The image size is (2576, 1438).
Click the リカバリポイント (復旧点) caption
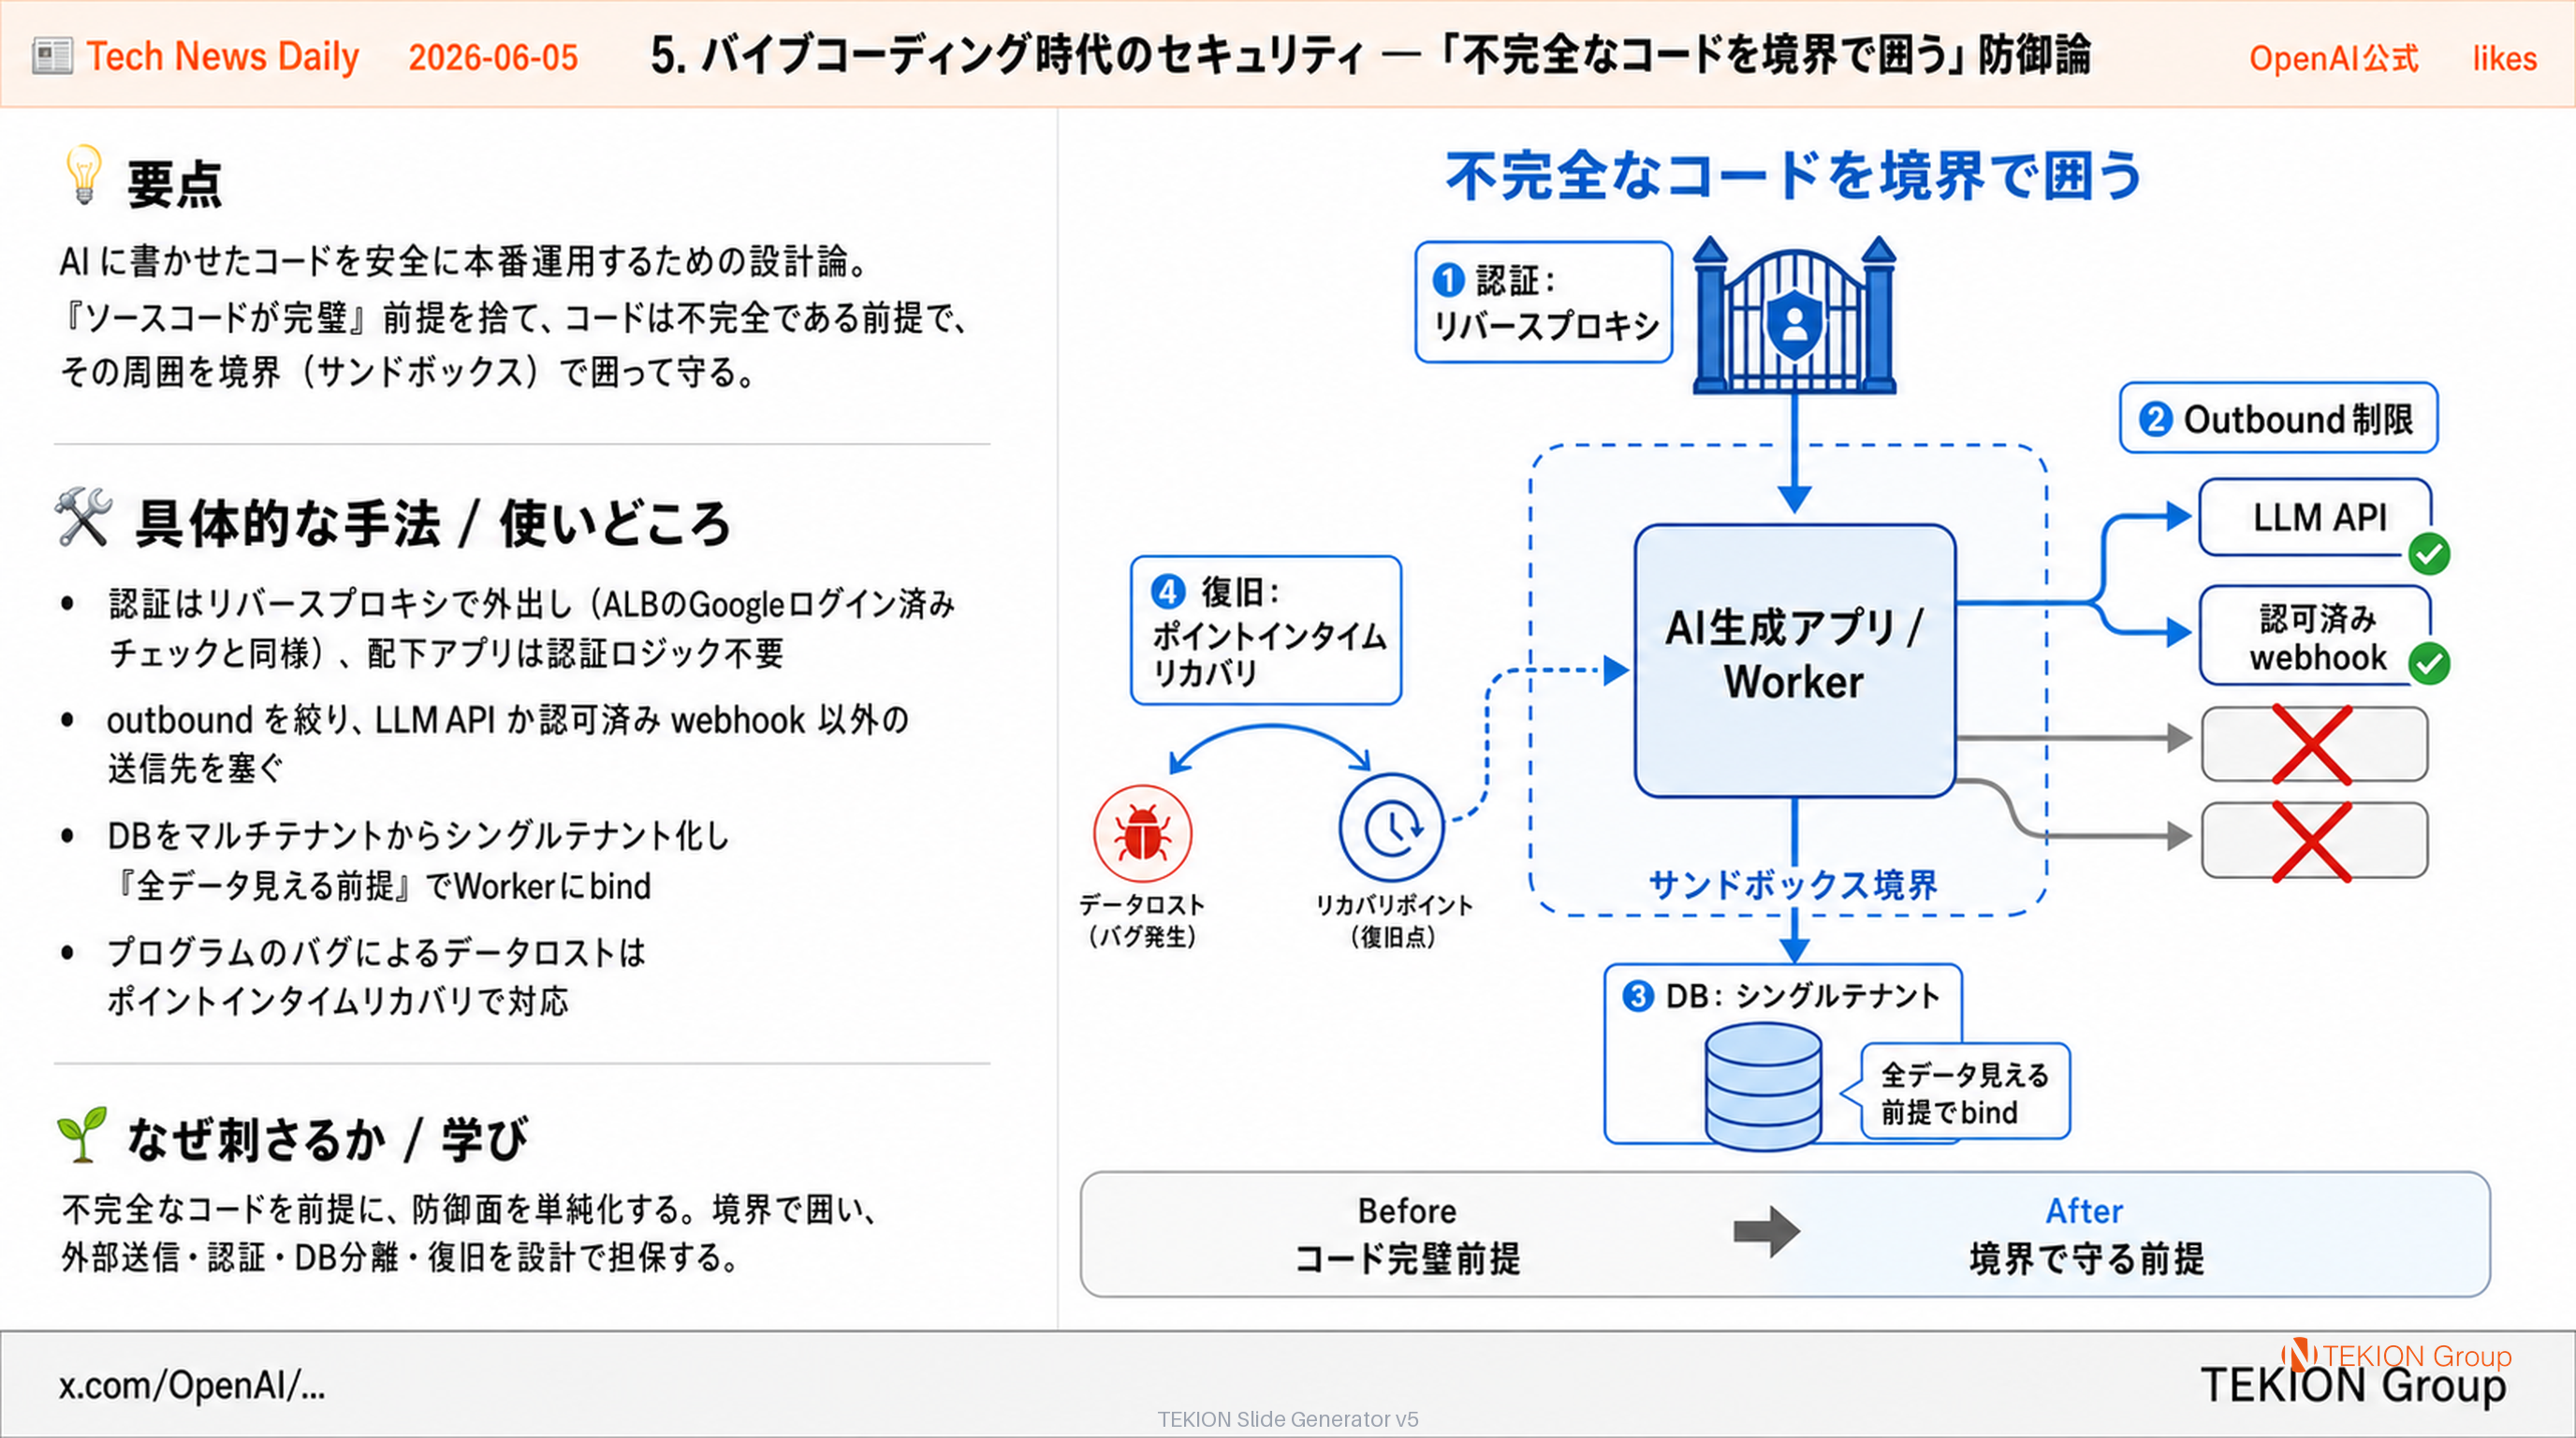(1393, 920)
